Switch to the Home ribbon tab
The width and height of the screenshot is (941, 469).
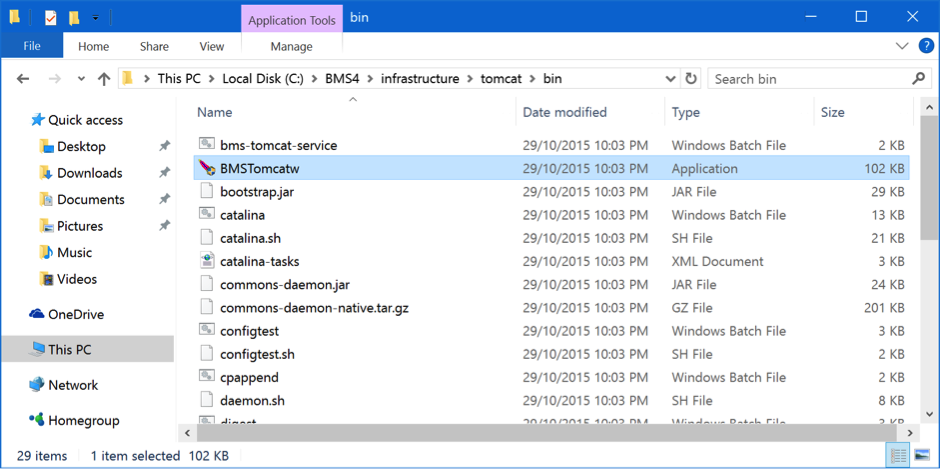point(94,46)
